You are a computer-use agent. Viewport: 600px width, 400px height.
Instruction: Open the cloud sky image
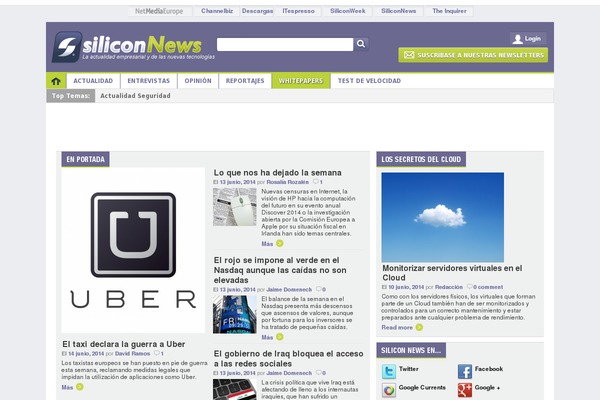(x=442, y=217)
